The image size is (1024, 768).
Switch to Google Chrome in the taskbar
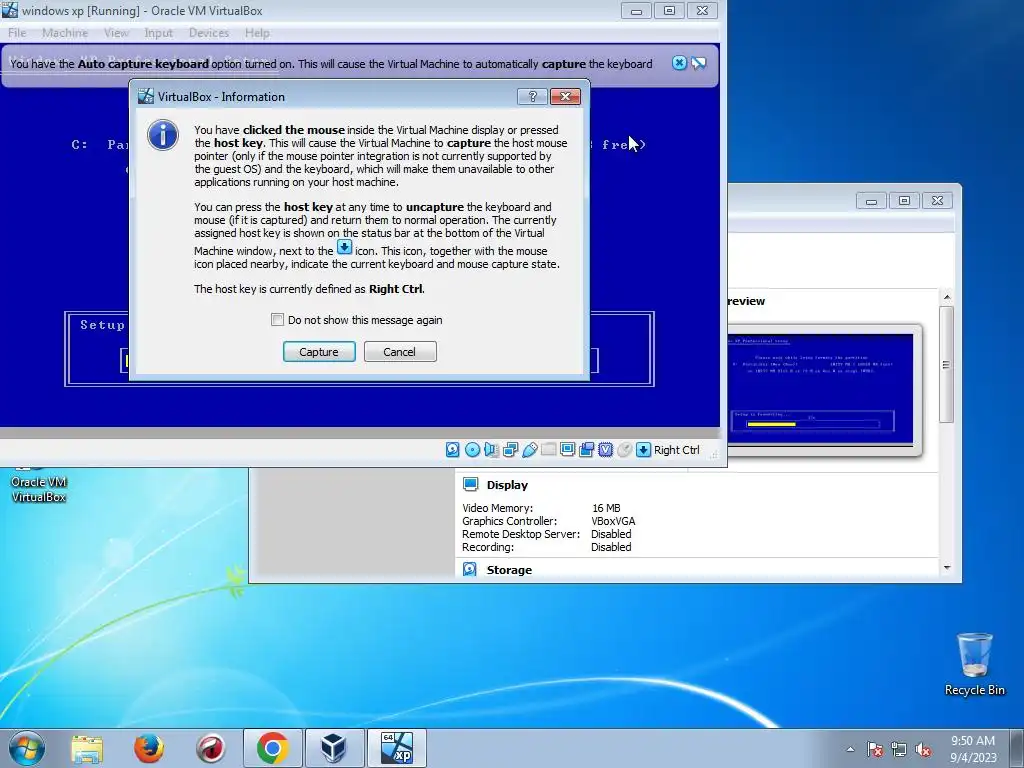pos(272,748)
